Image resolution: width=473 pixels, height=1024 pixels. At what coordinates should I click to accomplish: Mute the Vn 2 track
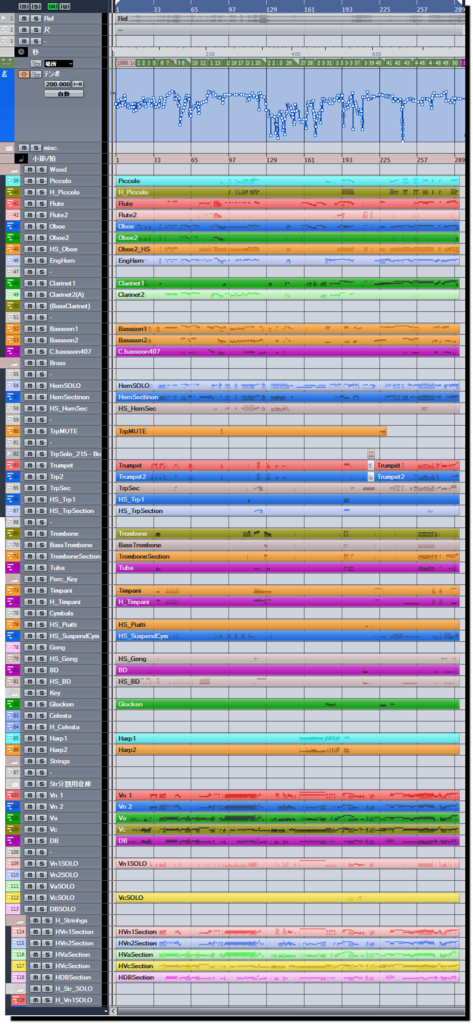click(28, 807)
